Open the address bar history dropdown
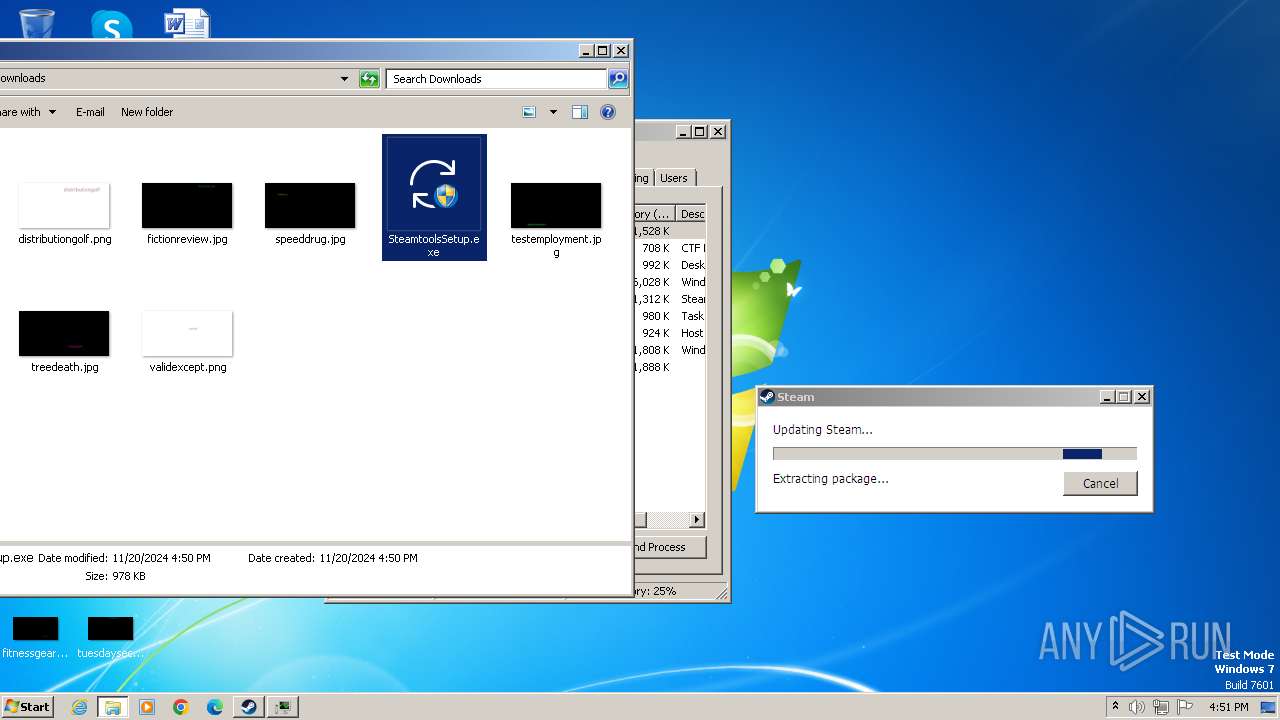The width and height of the screenshot is (1280, 720). point(344,79)
